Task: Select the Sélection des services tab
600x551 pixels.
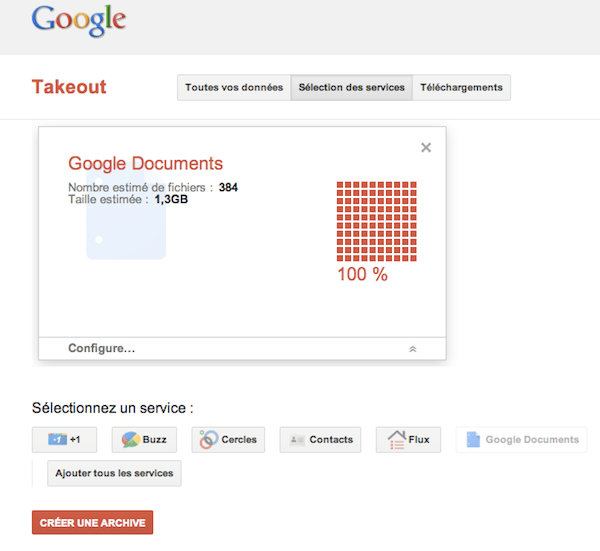Action: 351,88
